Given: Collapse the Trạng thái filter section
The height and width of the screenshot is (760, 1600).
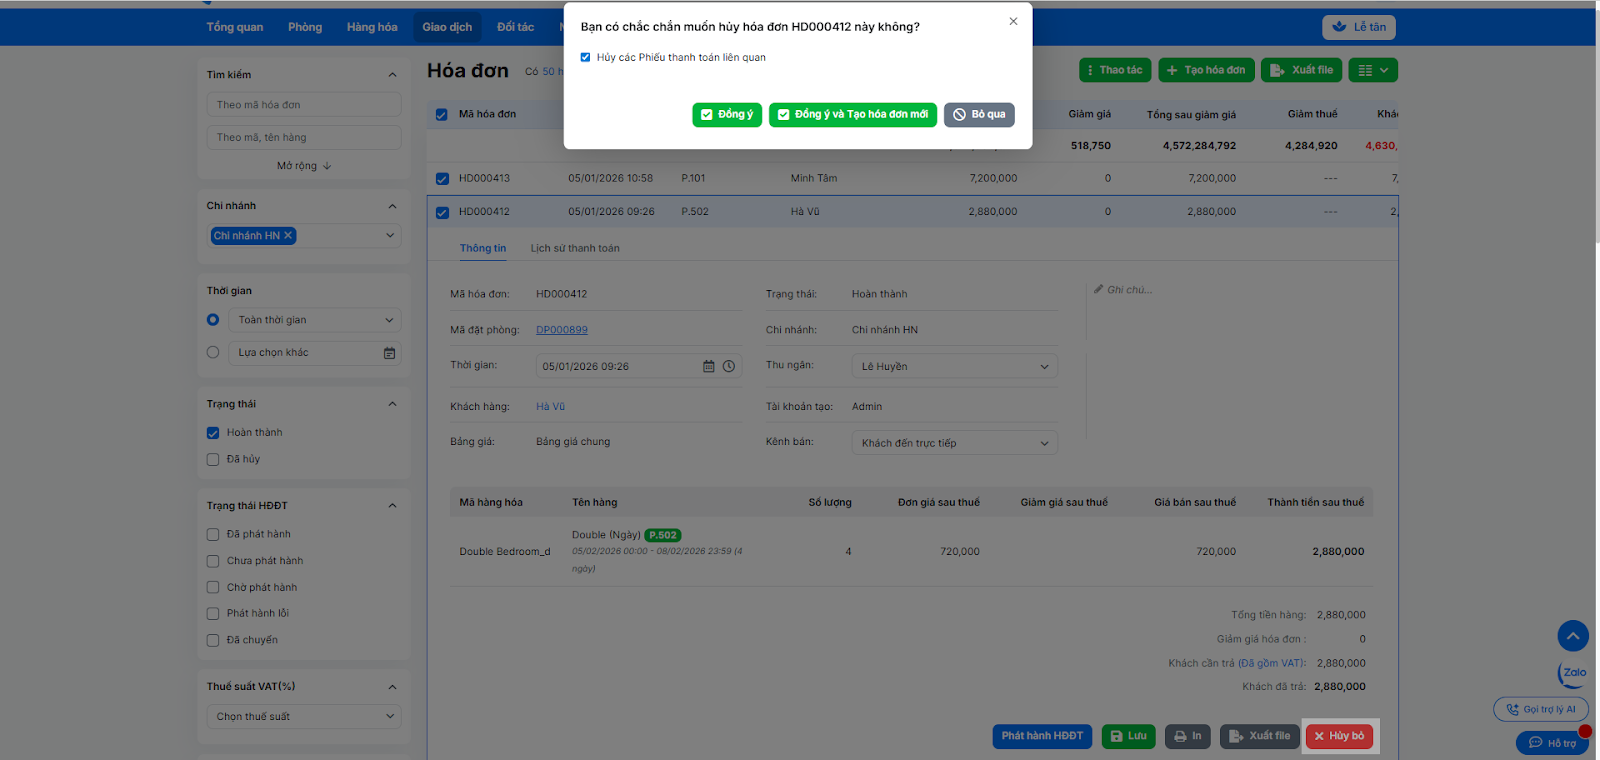Looking at the screenshot, I should tap(392, 404).
